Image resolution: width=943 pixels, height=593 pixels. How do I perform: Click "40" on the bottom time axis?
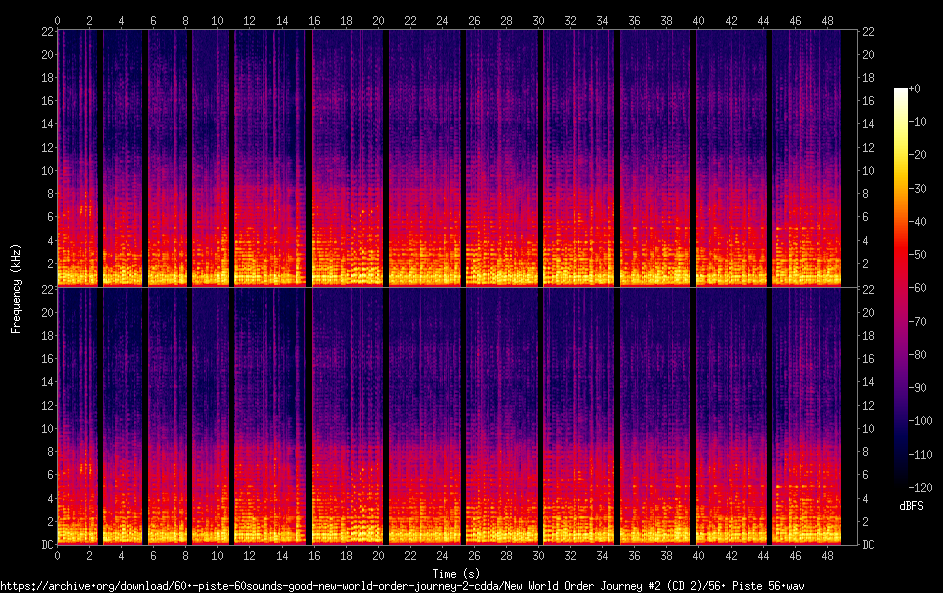click(x=698, y=556)
